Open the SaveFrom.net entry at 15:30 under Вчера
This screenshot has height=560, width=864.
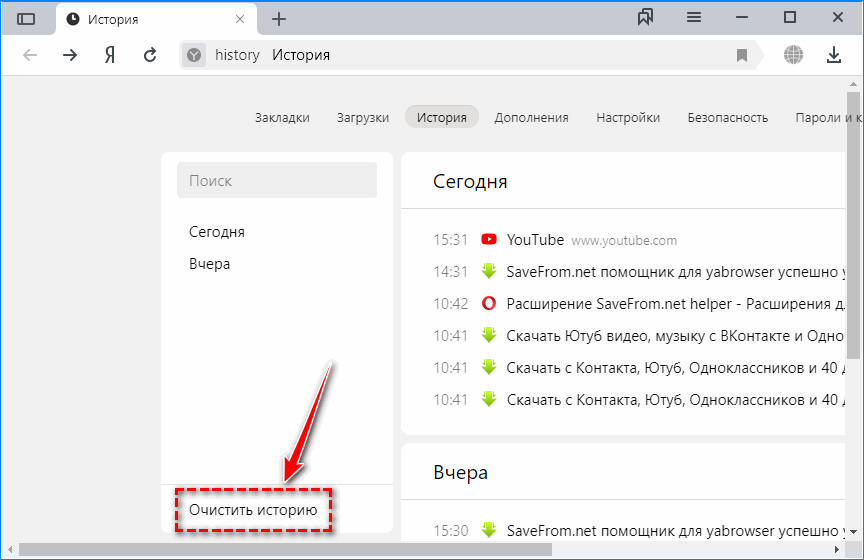(676, 531)
